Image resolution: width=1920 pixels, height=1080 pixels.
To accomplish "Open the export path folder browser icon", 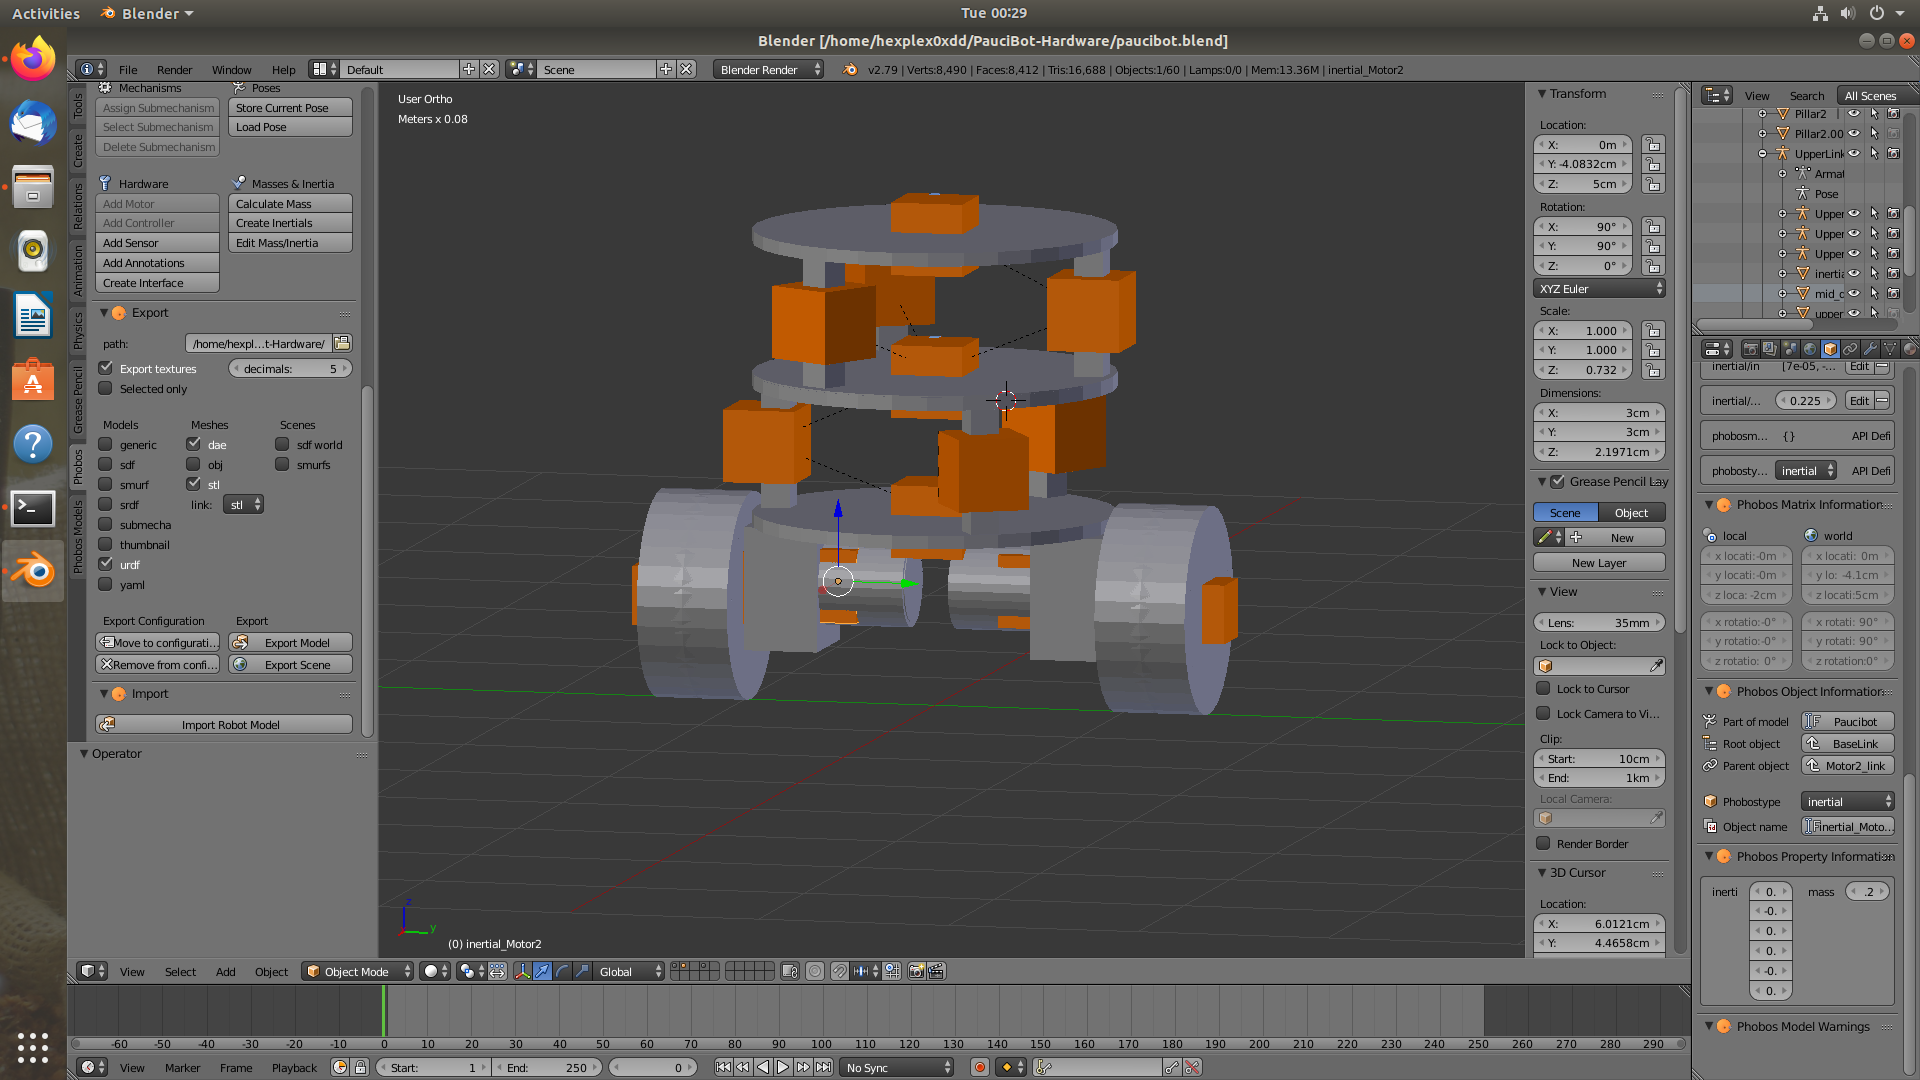I will pos(342,343).
